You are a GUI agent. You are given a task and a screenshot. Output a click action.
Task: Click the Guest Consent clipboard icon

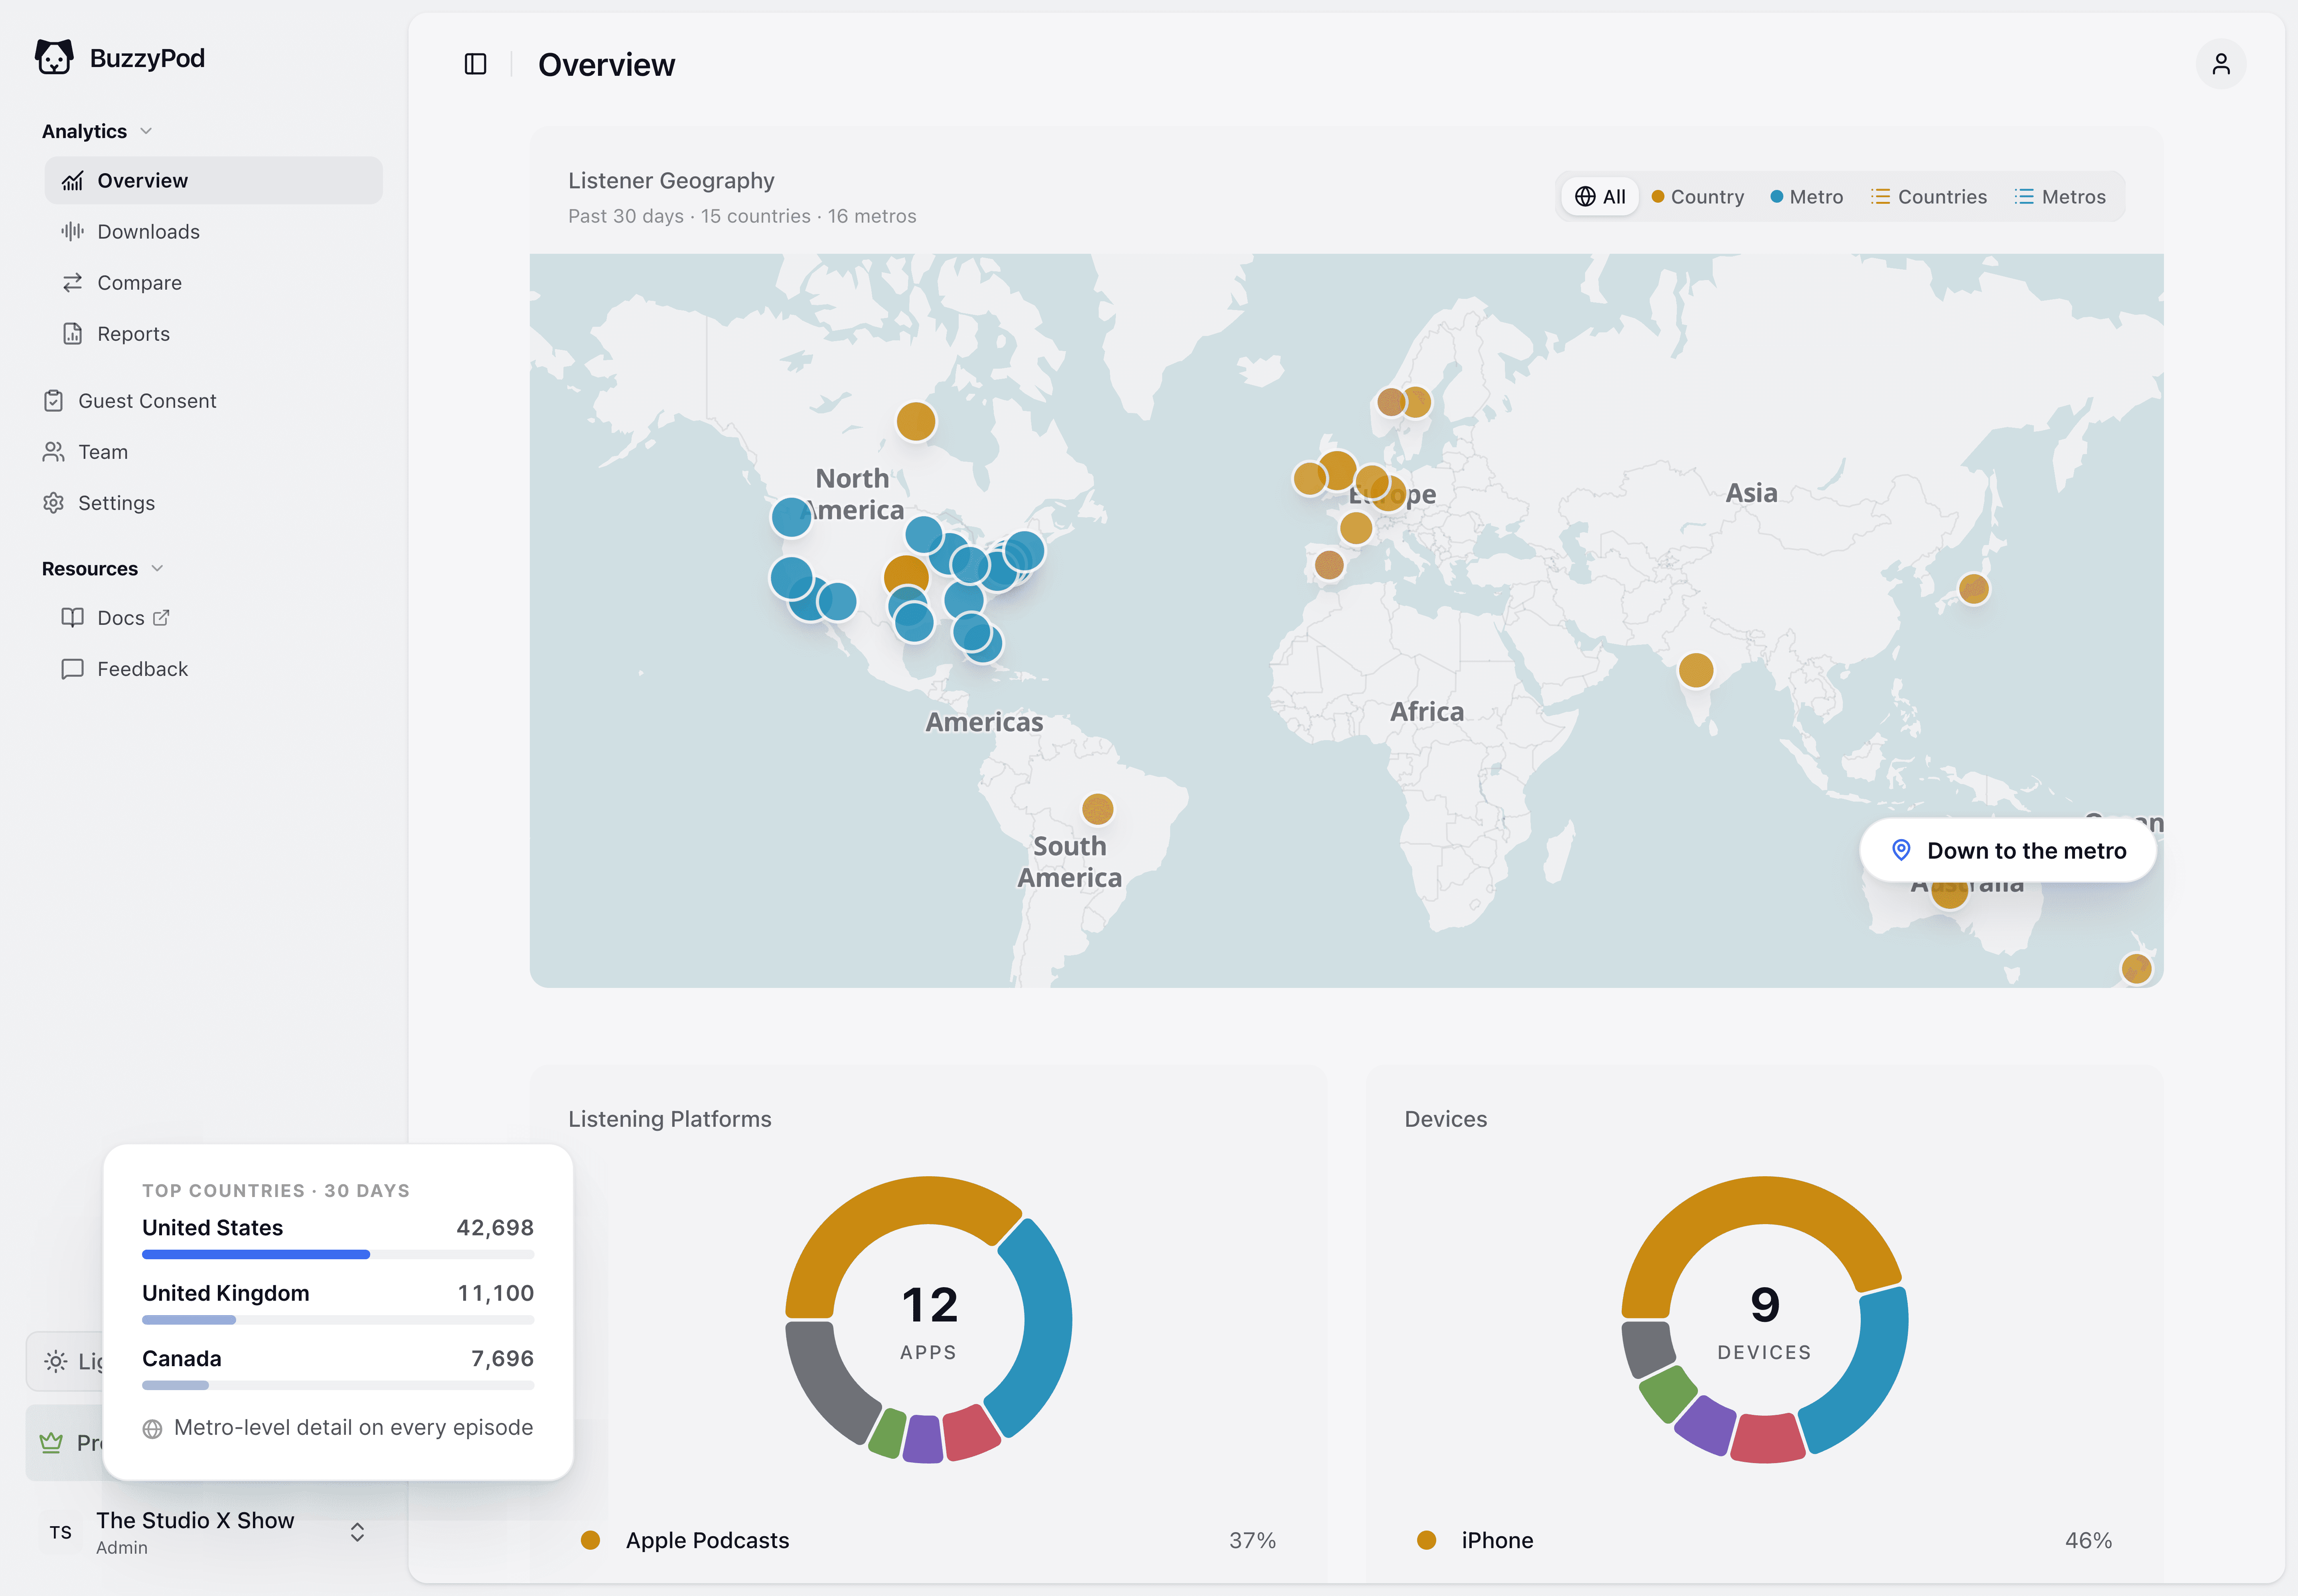[x=53, y=401]
